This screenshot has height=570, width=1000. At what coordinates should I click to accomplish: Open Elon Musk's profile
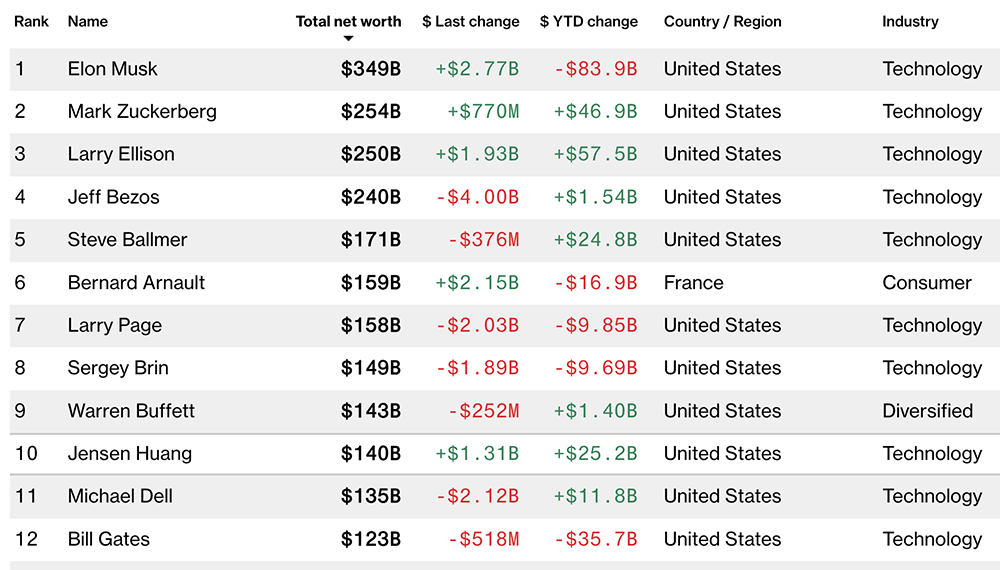pos(113,69)
